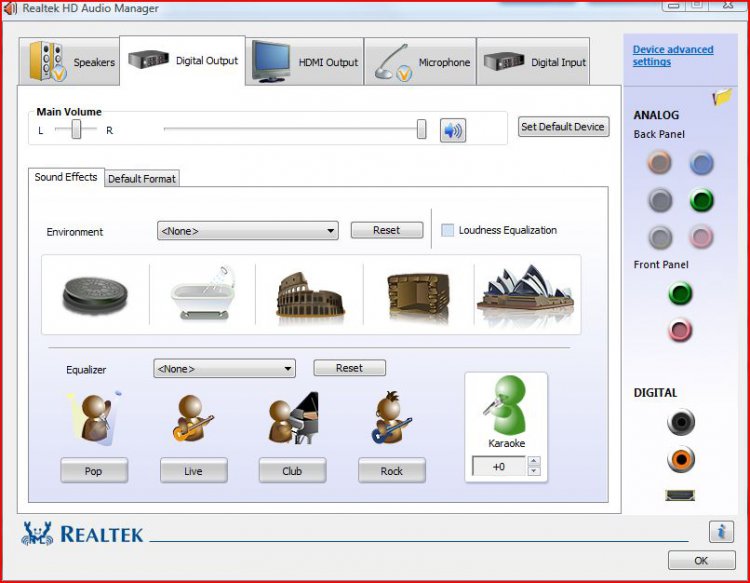
Task: Click the light gray back panel jack
Action: [x=660, y=237]
